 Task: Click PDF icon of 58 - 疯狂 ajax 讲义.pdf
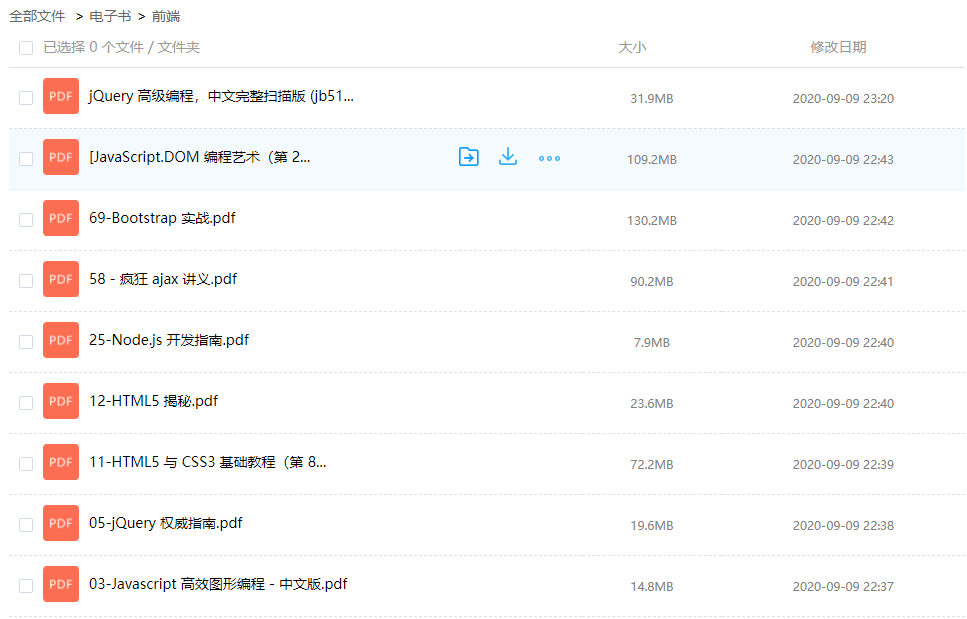pos(60,279)
